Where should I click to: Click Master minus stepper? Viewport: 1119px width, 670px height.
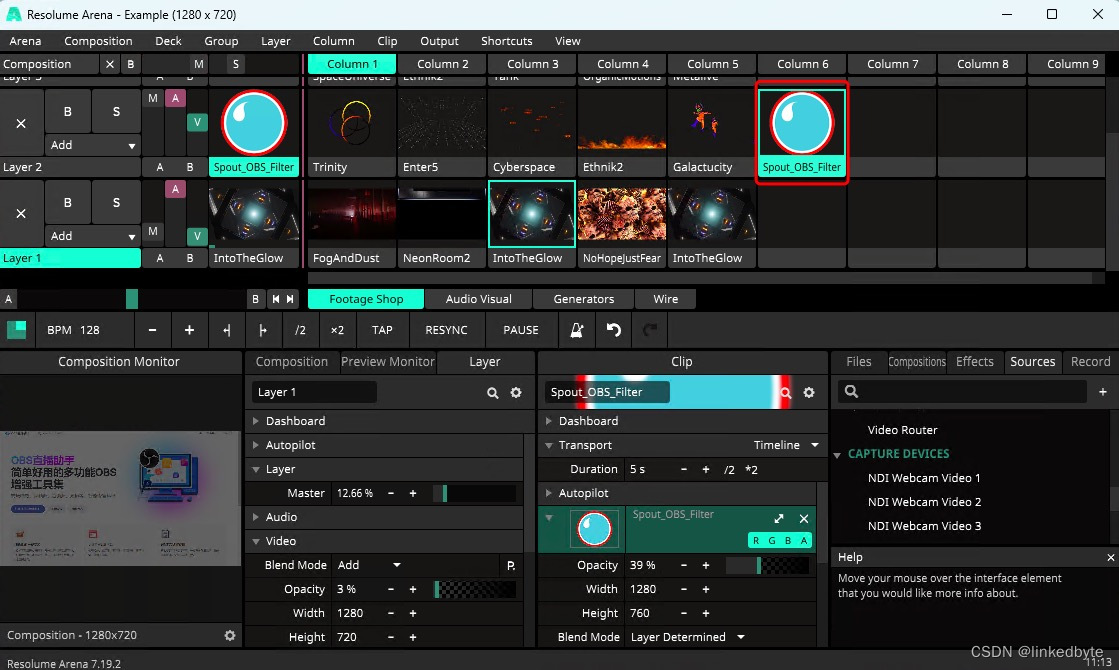(391, 493)
